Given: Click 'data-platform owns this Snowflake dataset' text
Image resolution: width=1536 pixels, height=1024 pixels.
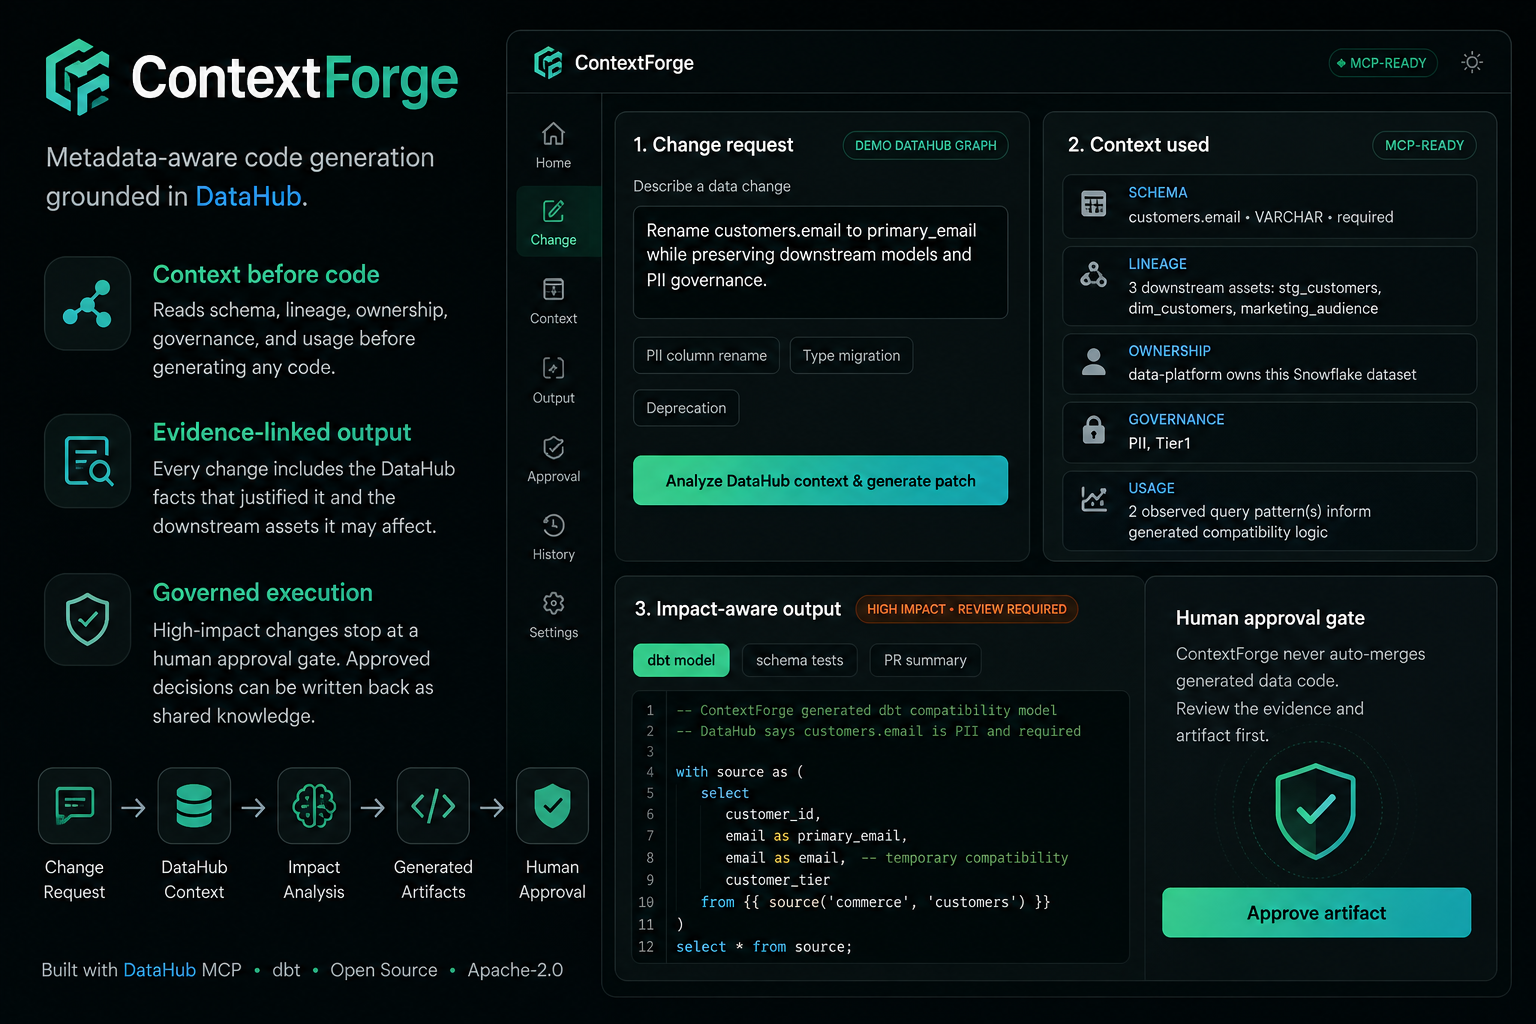Looking at the screenshot, I should [x=1272, y=374].
